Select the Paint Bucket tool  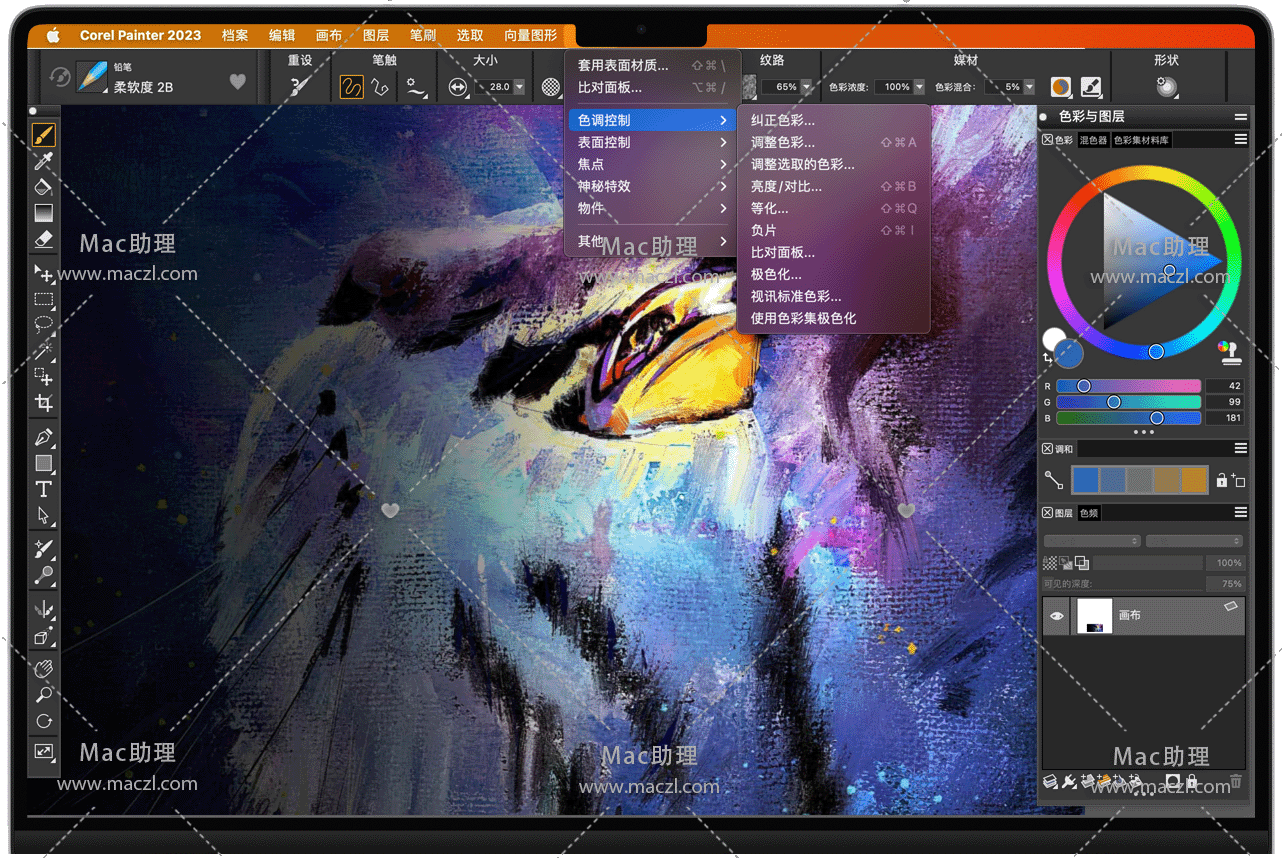43,187
